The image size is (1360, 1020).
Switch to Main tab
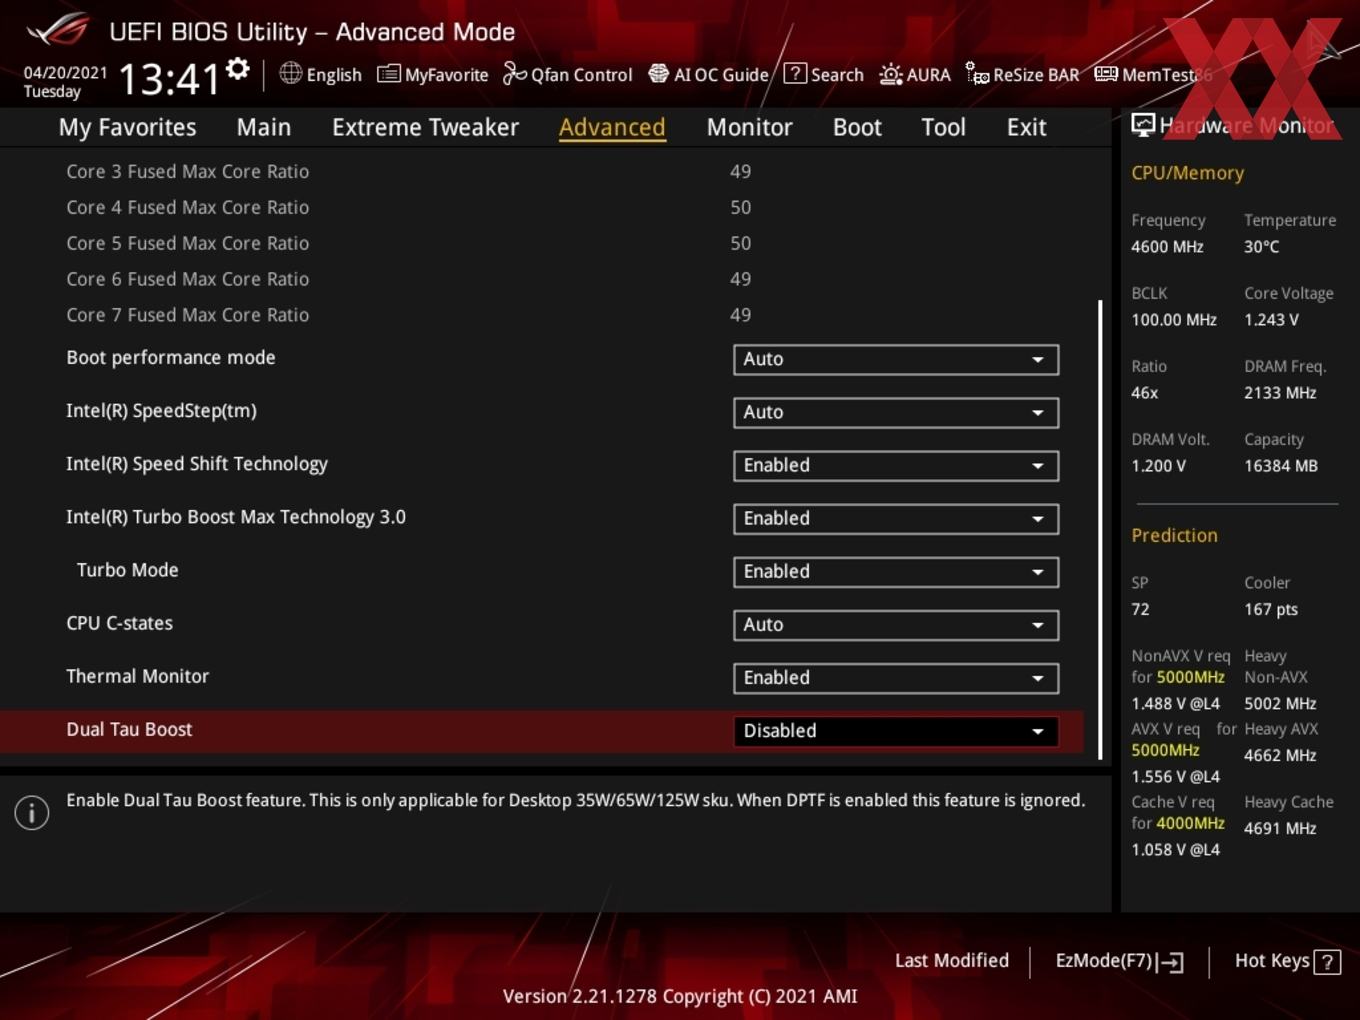pyautogui.click(x=264, y=127)
